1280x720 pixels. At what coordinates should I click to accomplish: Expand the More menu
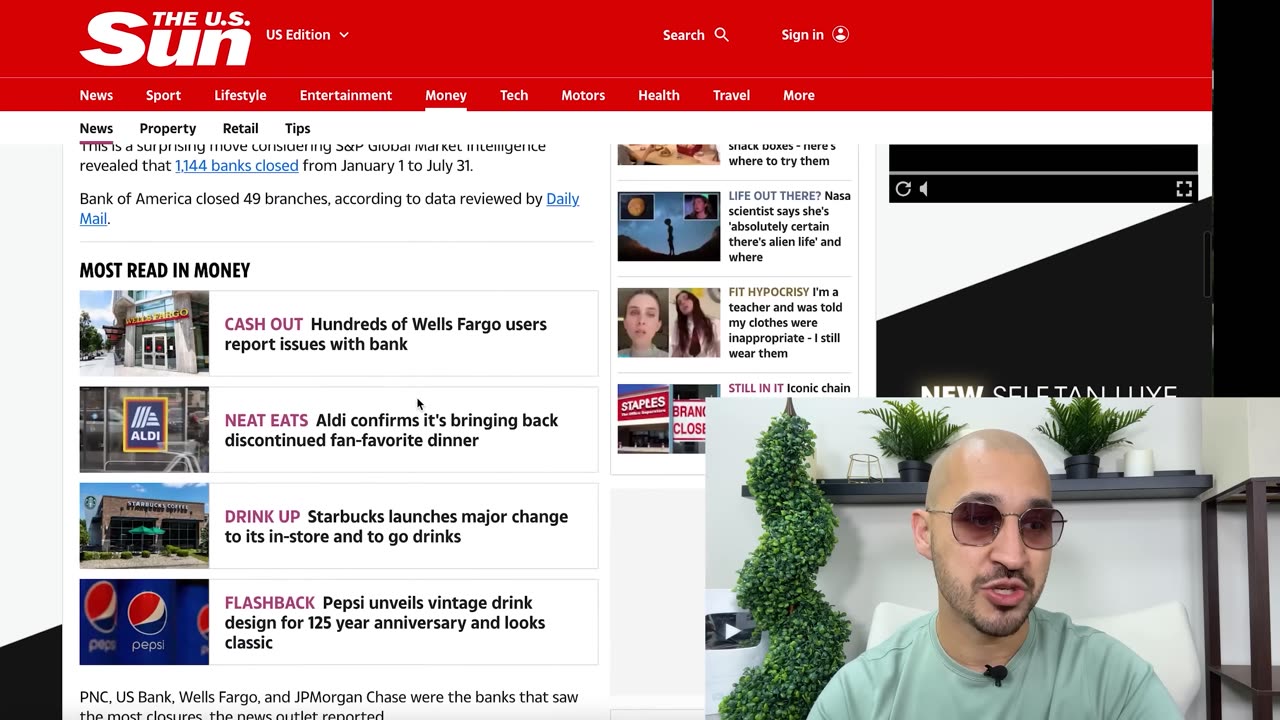(x=798, y=95)
